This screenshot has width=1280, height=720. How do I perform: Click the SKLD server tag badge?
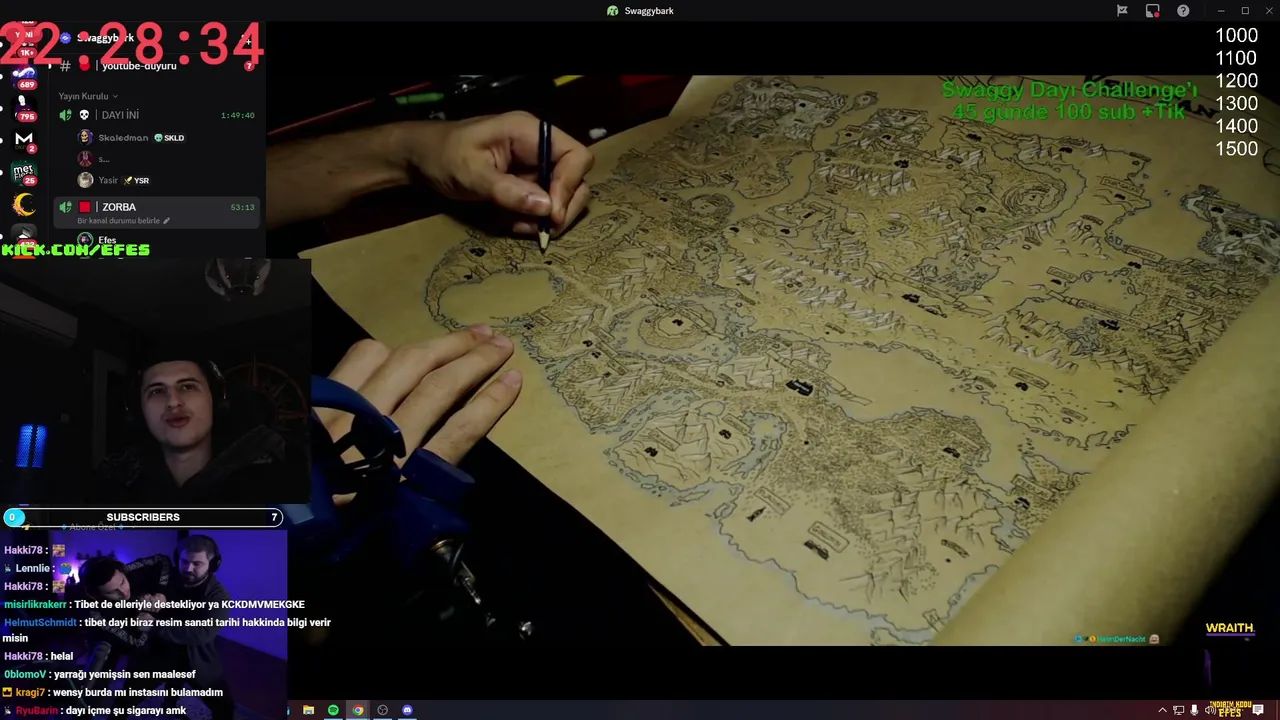[169, 138]
